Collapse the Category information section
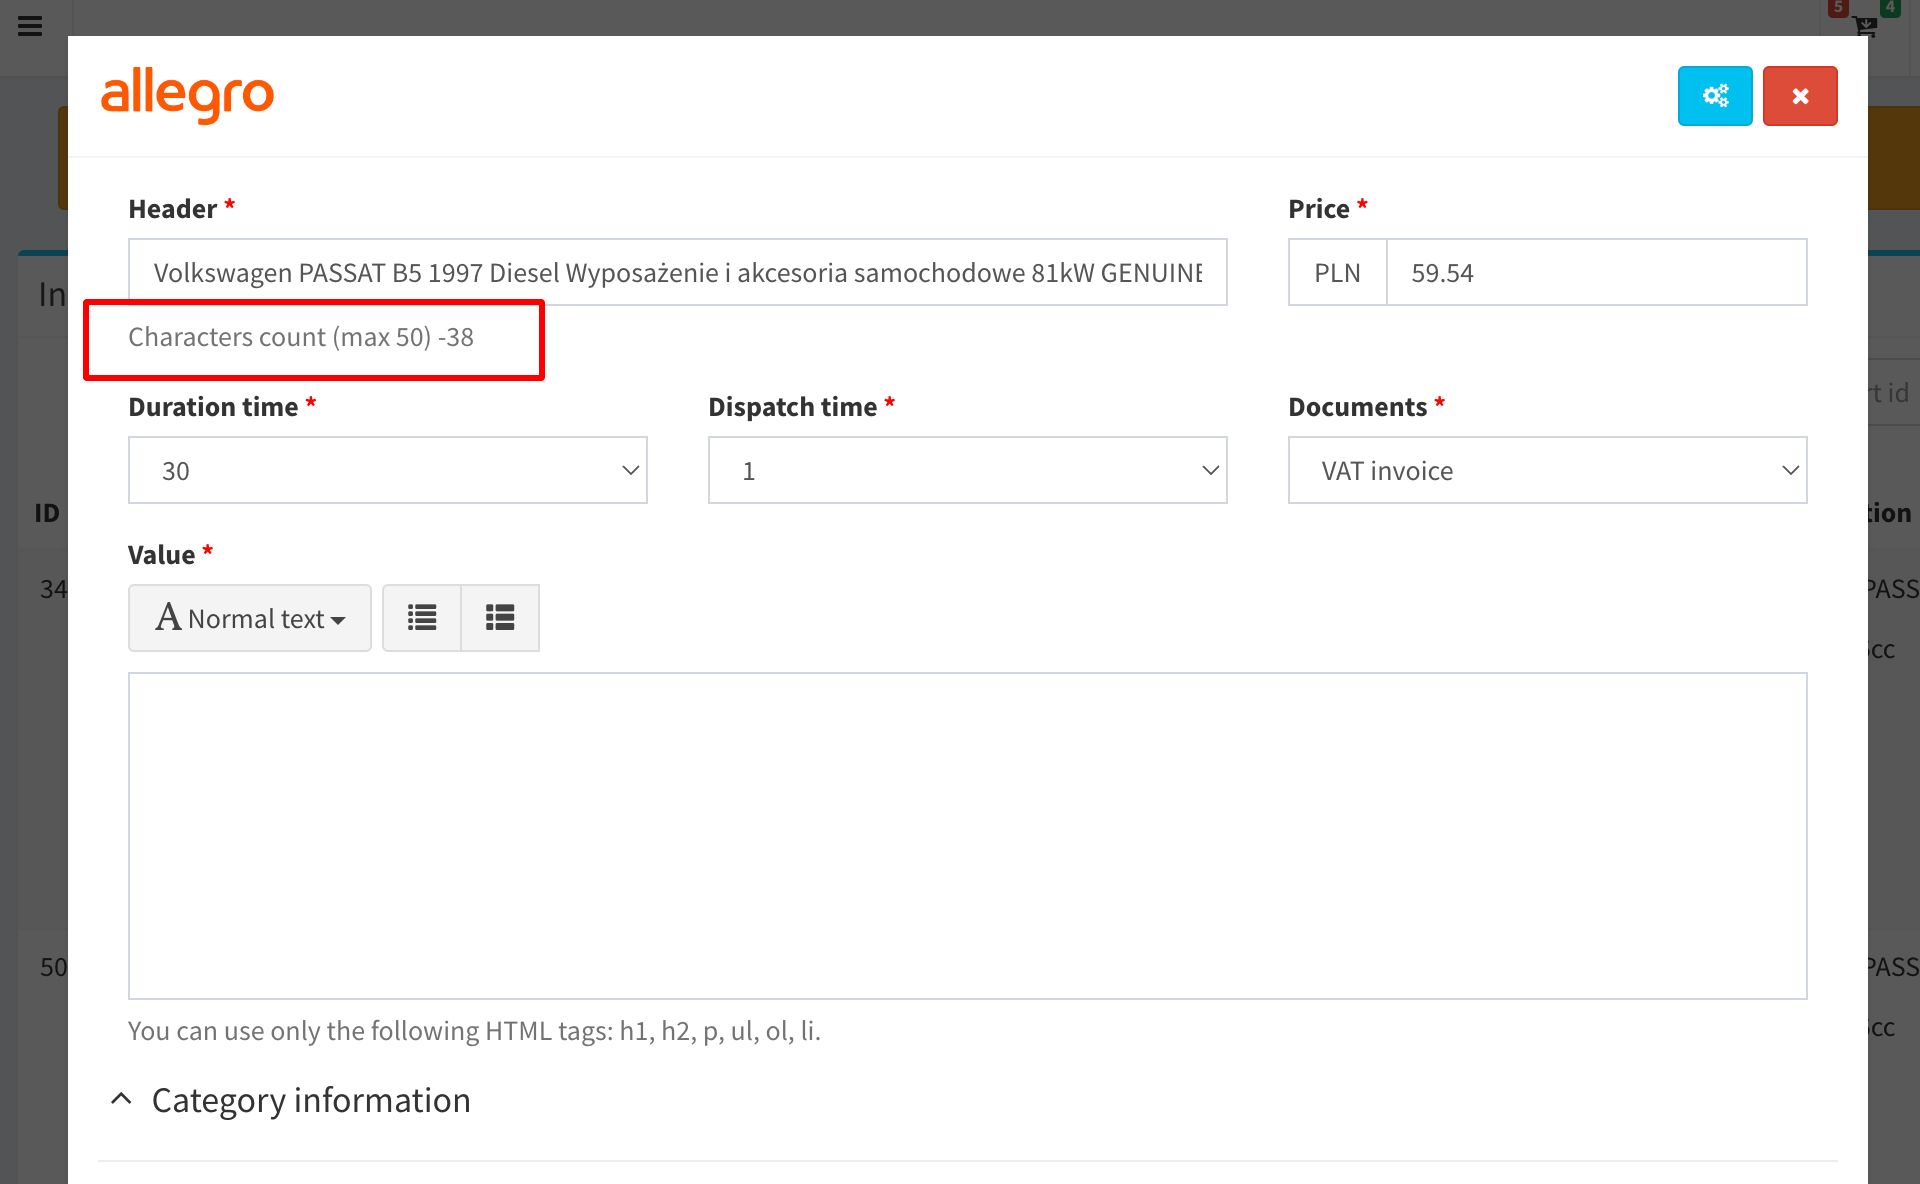1920x1184 pixels. tap(121, 1099)
